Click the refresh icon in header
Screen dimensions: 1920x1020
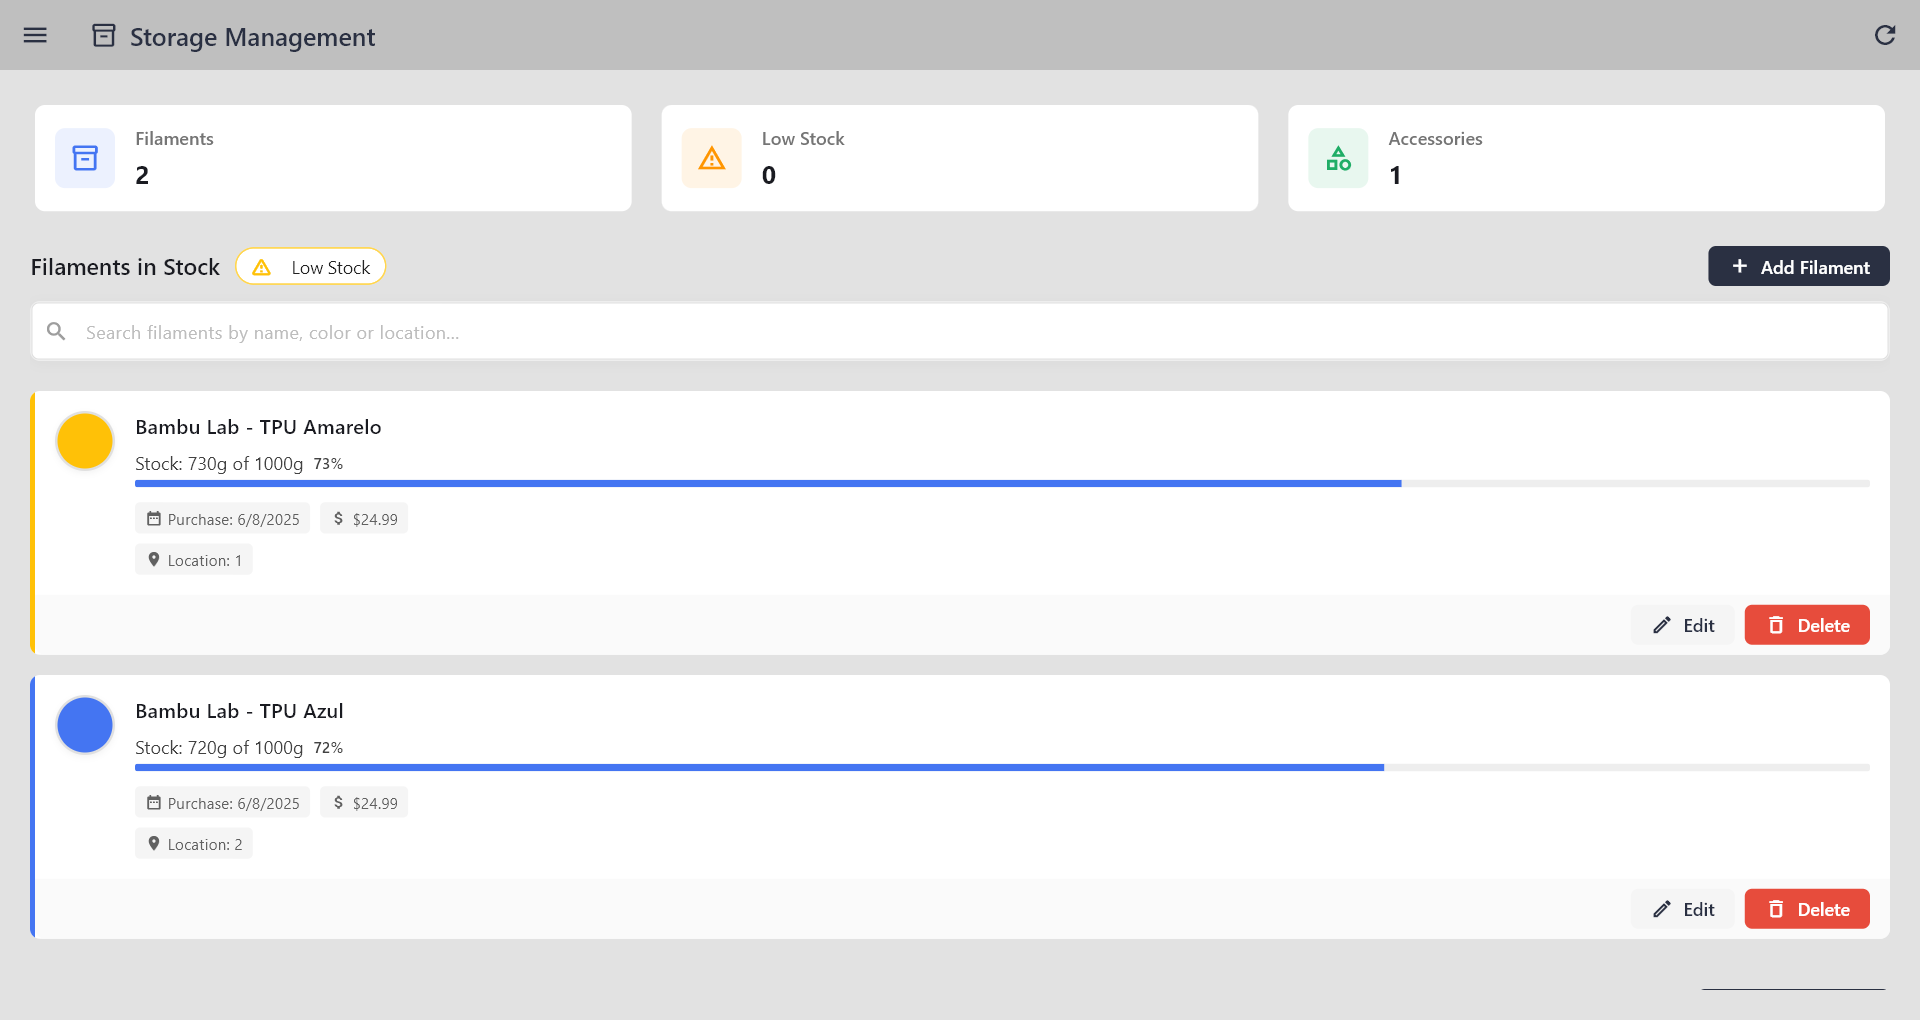click(1884, 36)
